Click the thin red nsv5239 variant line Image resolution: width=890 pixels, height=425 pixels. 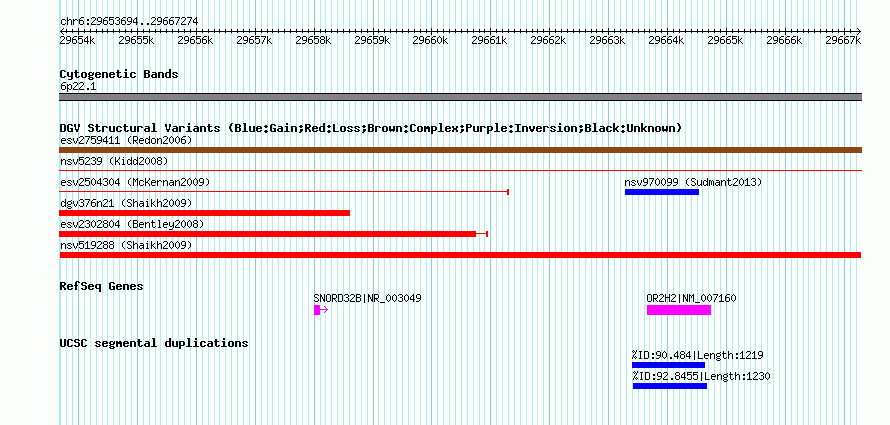460,170
